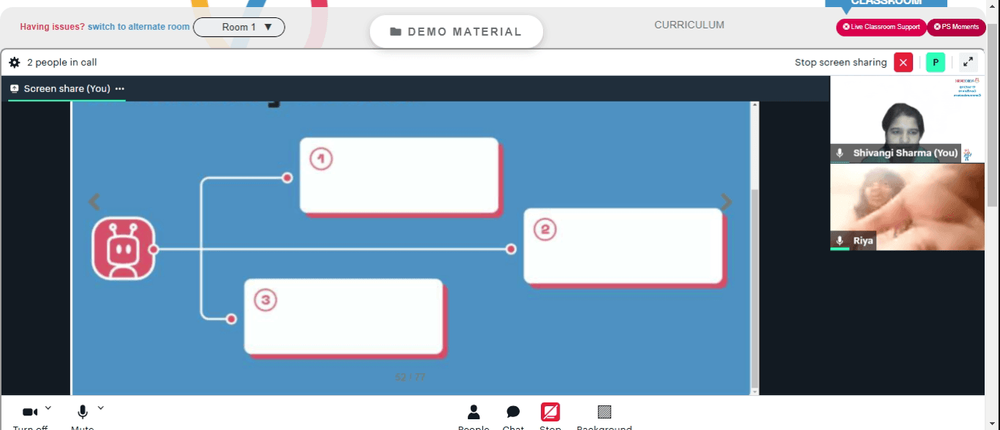
Task: Go to next slide arrow
Action: pos(726,202)
